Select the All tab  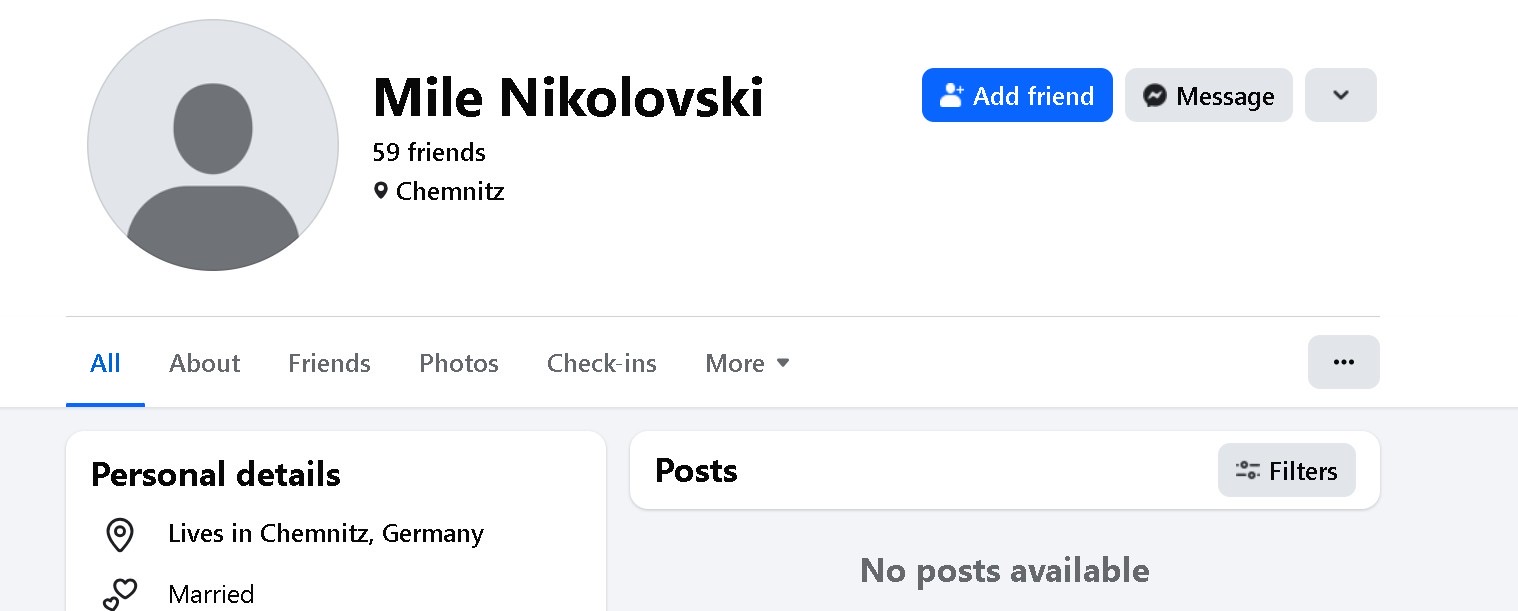(x=105, y=363)
